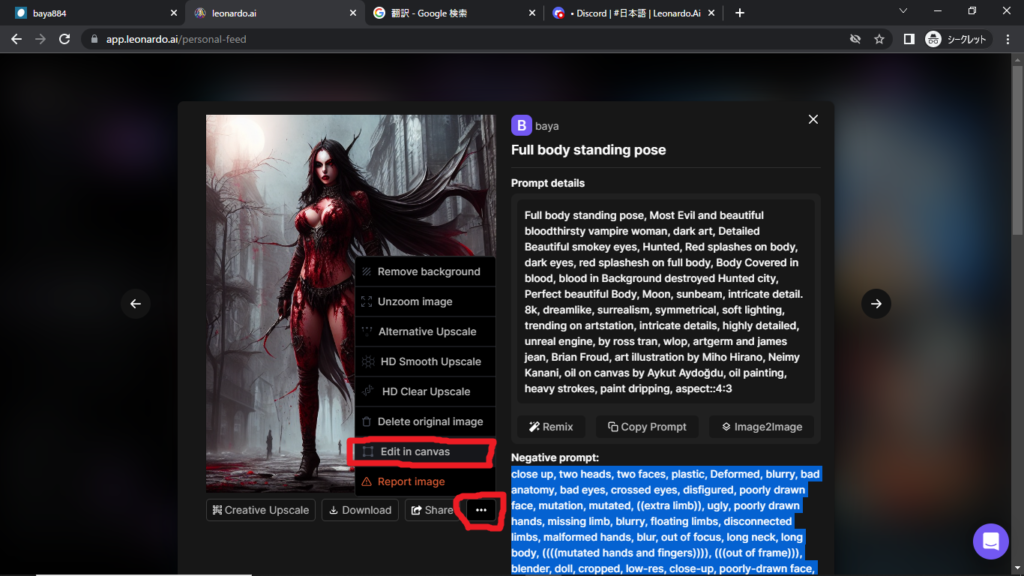
Task: Click the three-dots more options button
Action: point(481,510)
